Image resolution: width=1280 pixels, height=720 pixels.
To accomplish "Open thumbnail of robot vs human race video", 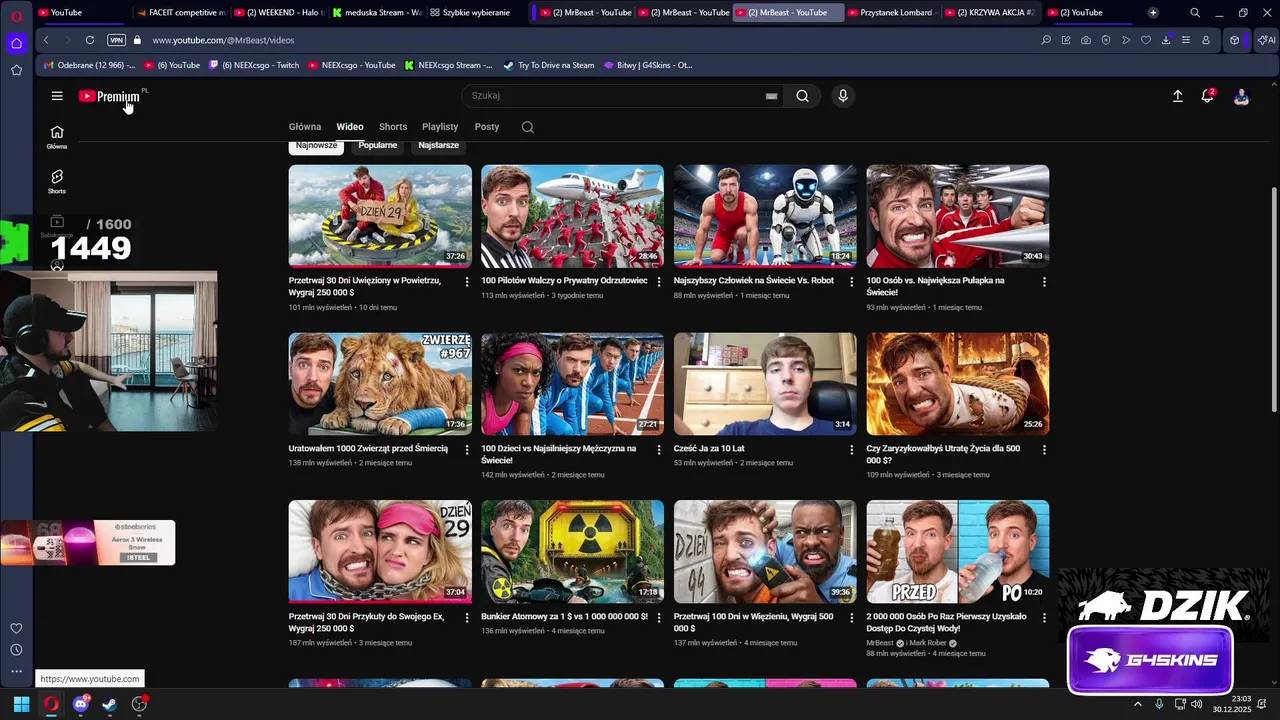I will (x=765, y=216).
